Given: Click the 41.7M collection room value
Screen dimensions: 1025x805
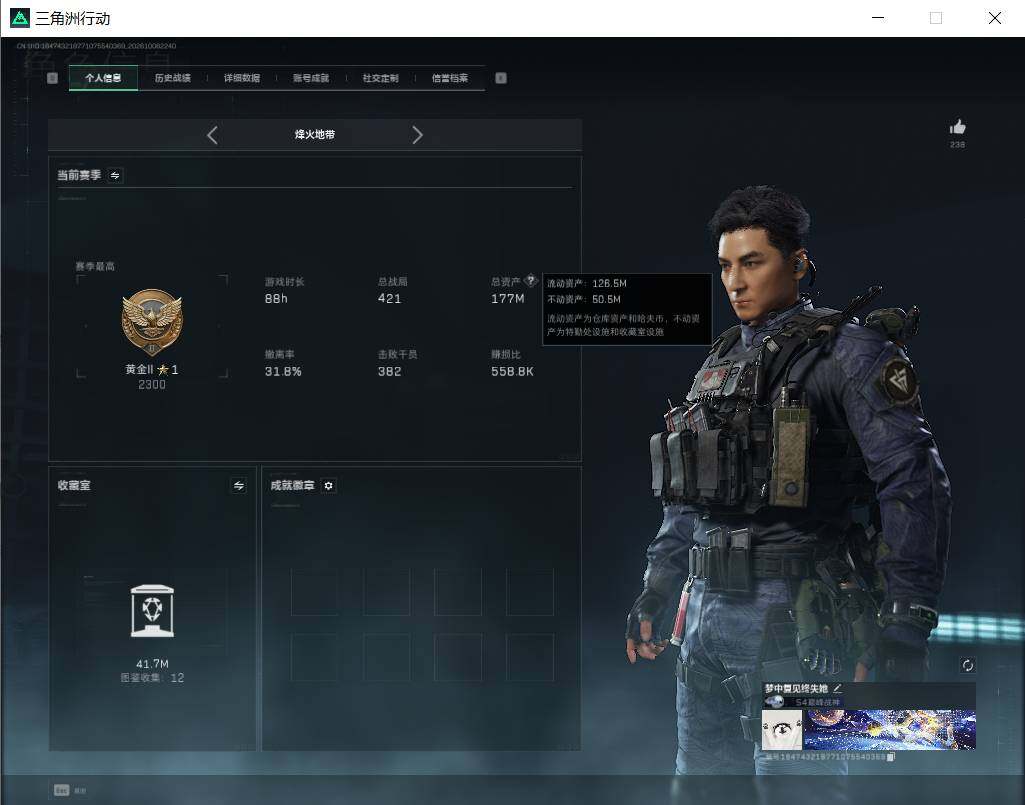Looking at the screenshot, I should (152, 664).
